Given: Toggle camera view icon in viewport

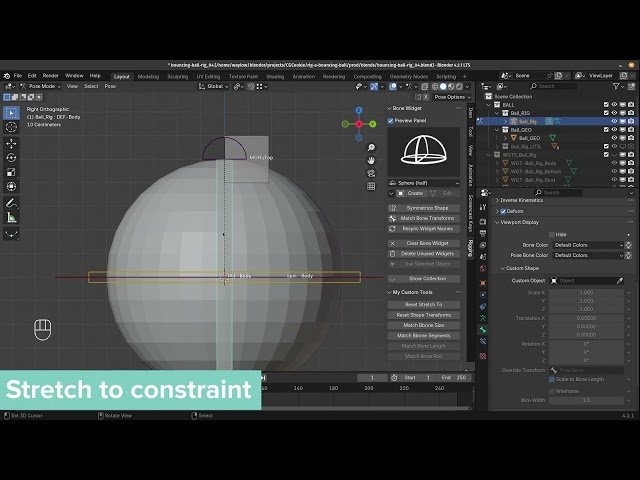Looking at the screenshot, I should pos(371,173).
